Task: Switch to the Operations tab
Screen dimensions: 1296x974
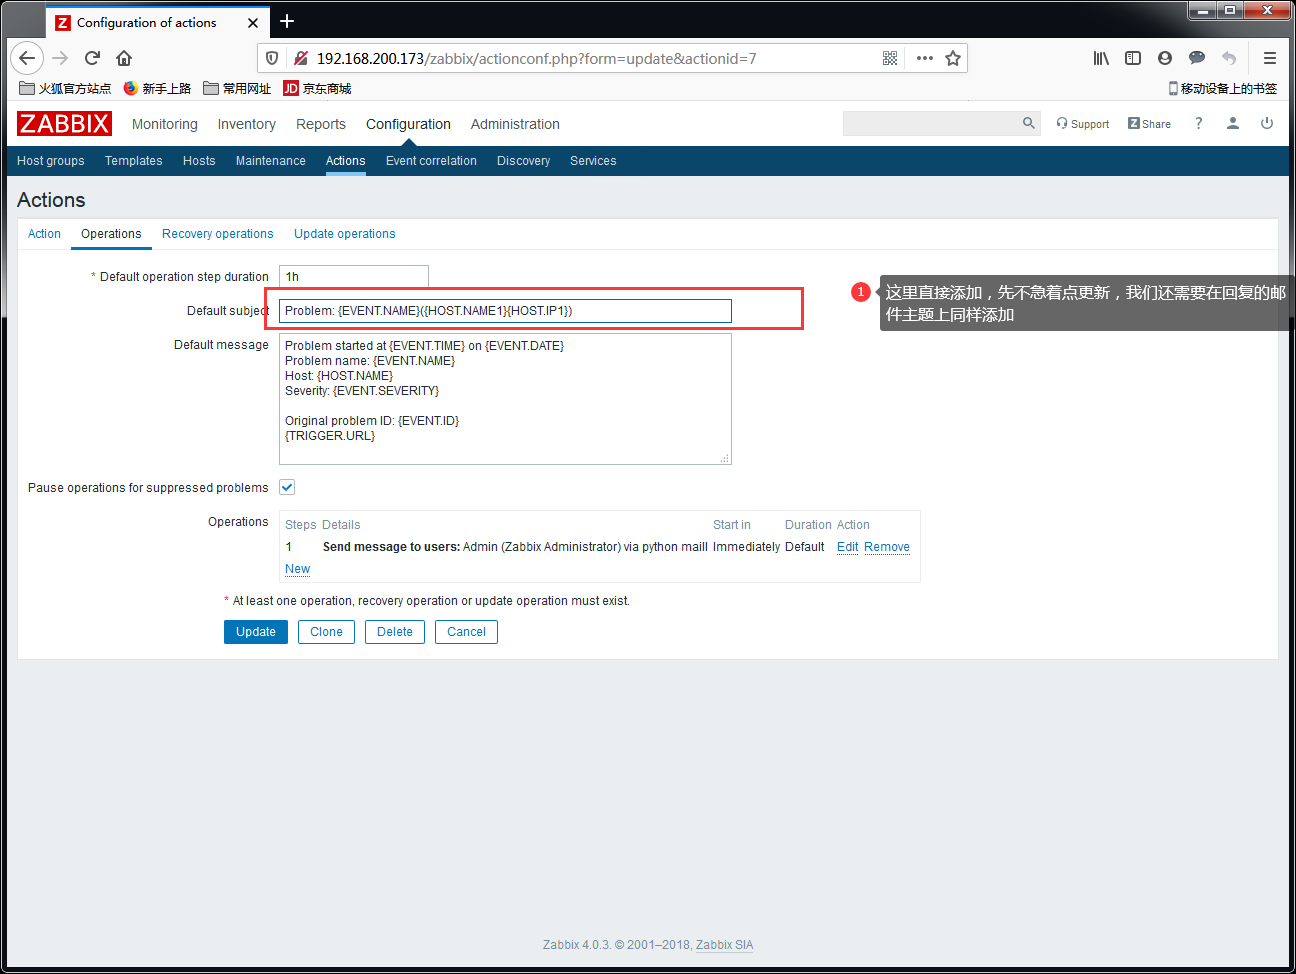Action: [111, 234]
